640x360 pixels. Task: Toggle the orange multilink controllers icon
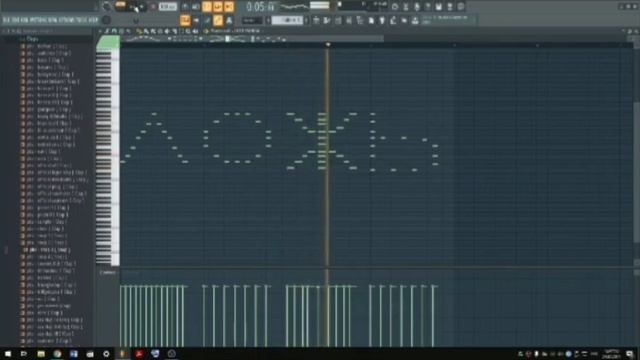[218, 20]
